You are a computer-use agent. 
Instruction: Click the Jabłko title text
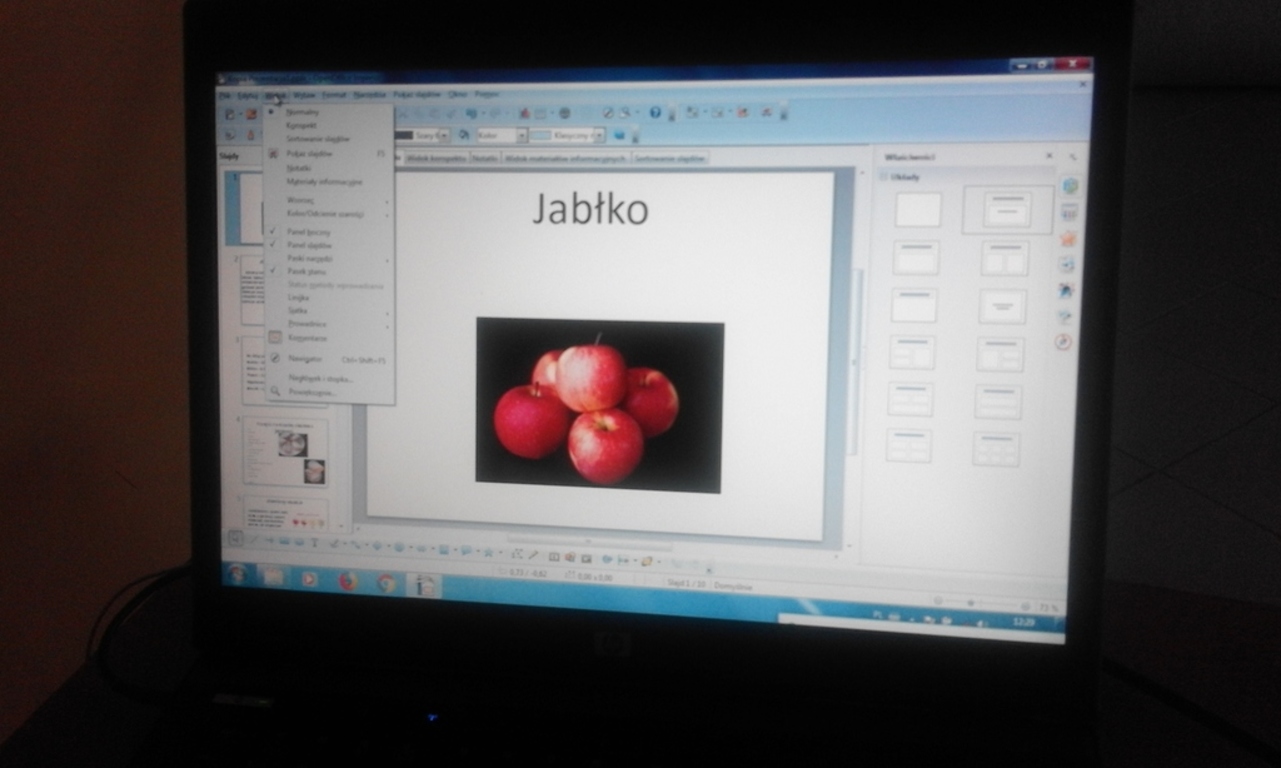[590, 209]
